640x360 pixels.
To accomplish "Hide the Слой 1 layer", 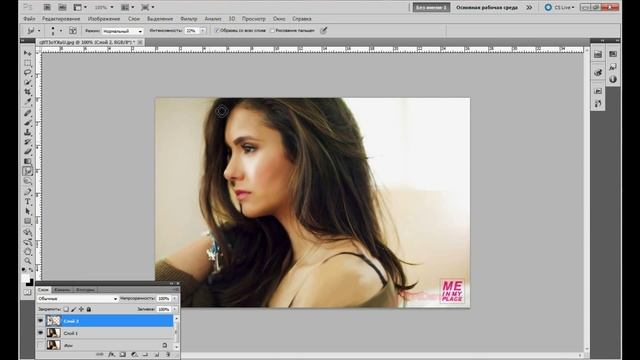I will pos(40,333).
